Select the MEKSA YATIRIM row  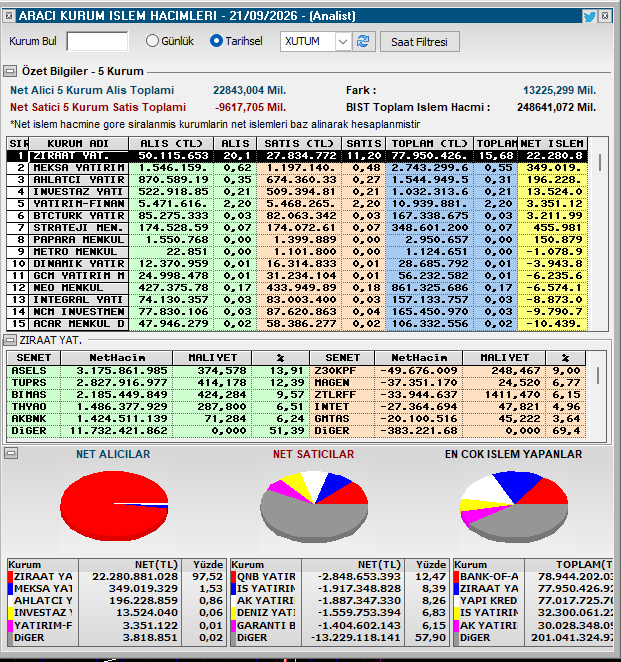[x=297, y=168]
